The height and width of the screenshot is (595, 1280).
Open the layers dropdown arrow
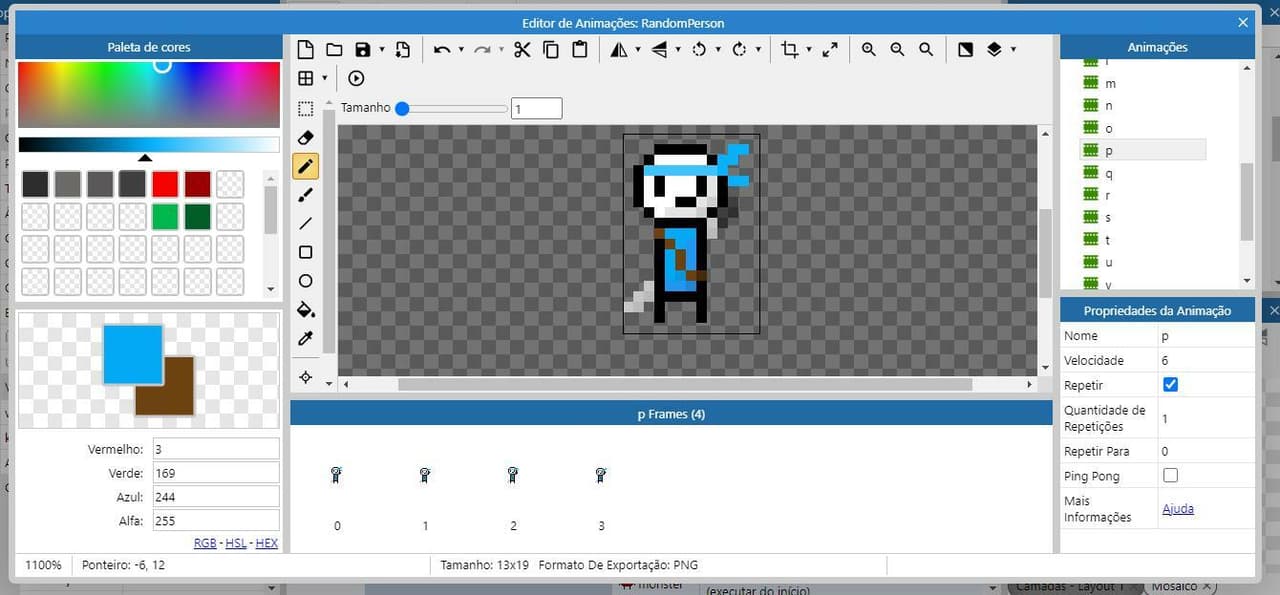(x=1013, y=49)
